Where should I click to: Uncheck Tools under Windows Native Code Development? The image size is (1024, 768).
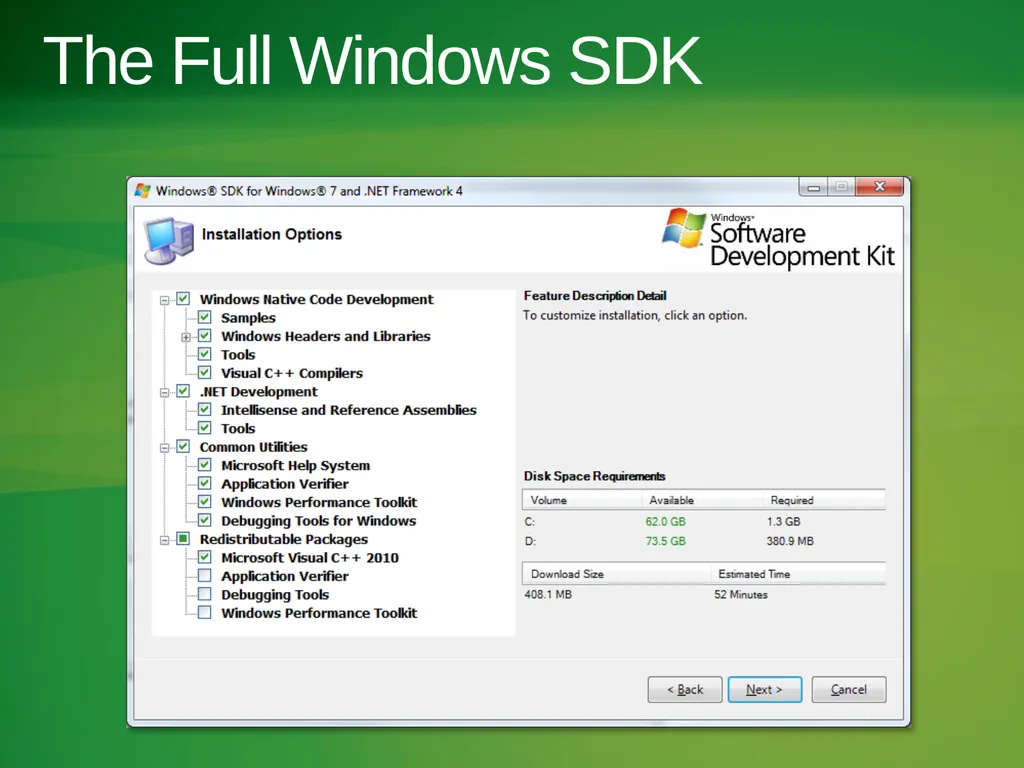pyautogui.click(x=205, y=354)
